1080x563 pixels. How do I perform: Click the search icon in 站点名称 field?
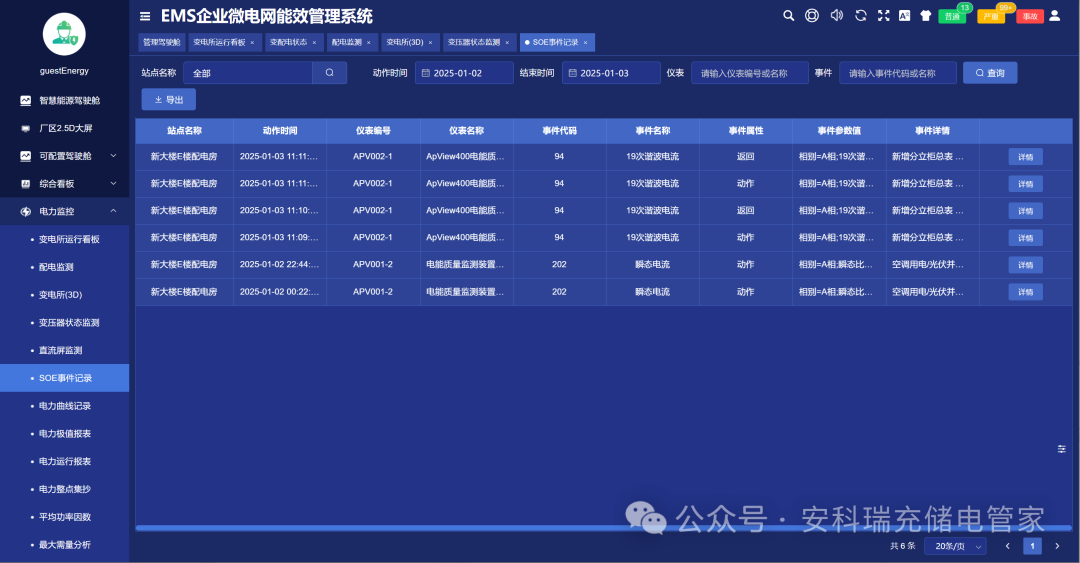[x=329, y=72]
